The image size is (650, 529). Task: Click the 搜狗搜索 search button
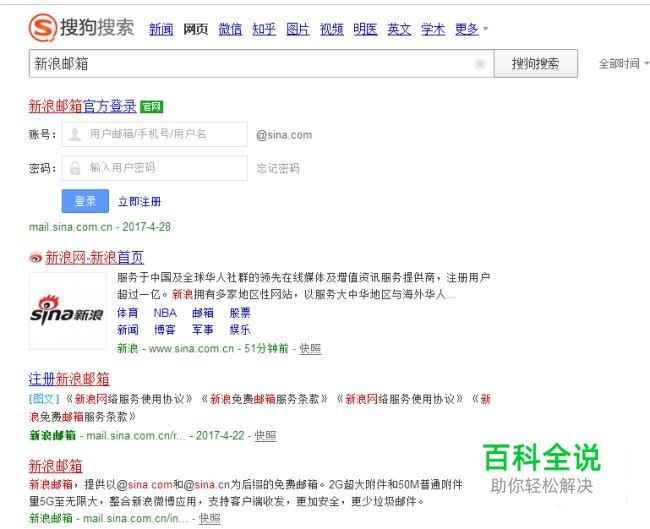[536, 63]
